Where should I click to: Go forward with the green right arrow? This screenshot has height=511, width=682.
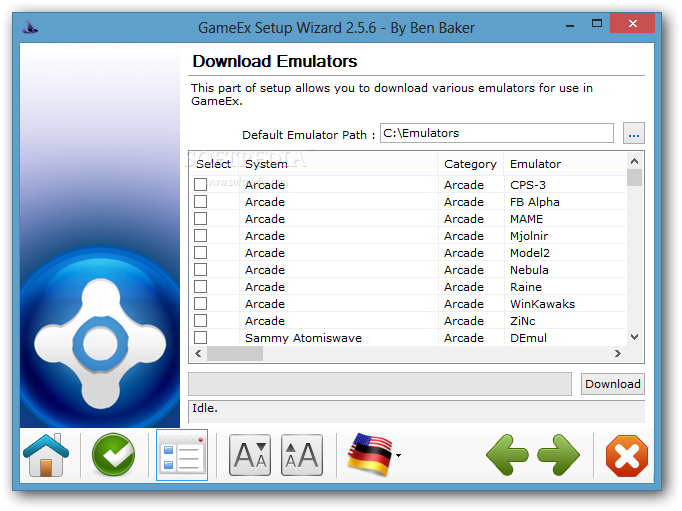point(558,455)
